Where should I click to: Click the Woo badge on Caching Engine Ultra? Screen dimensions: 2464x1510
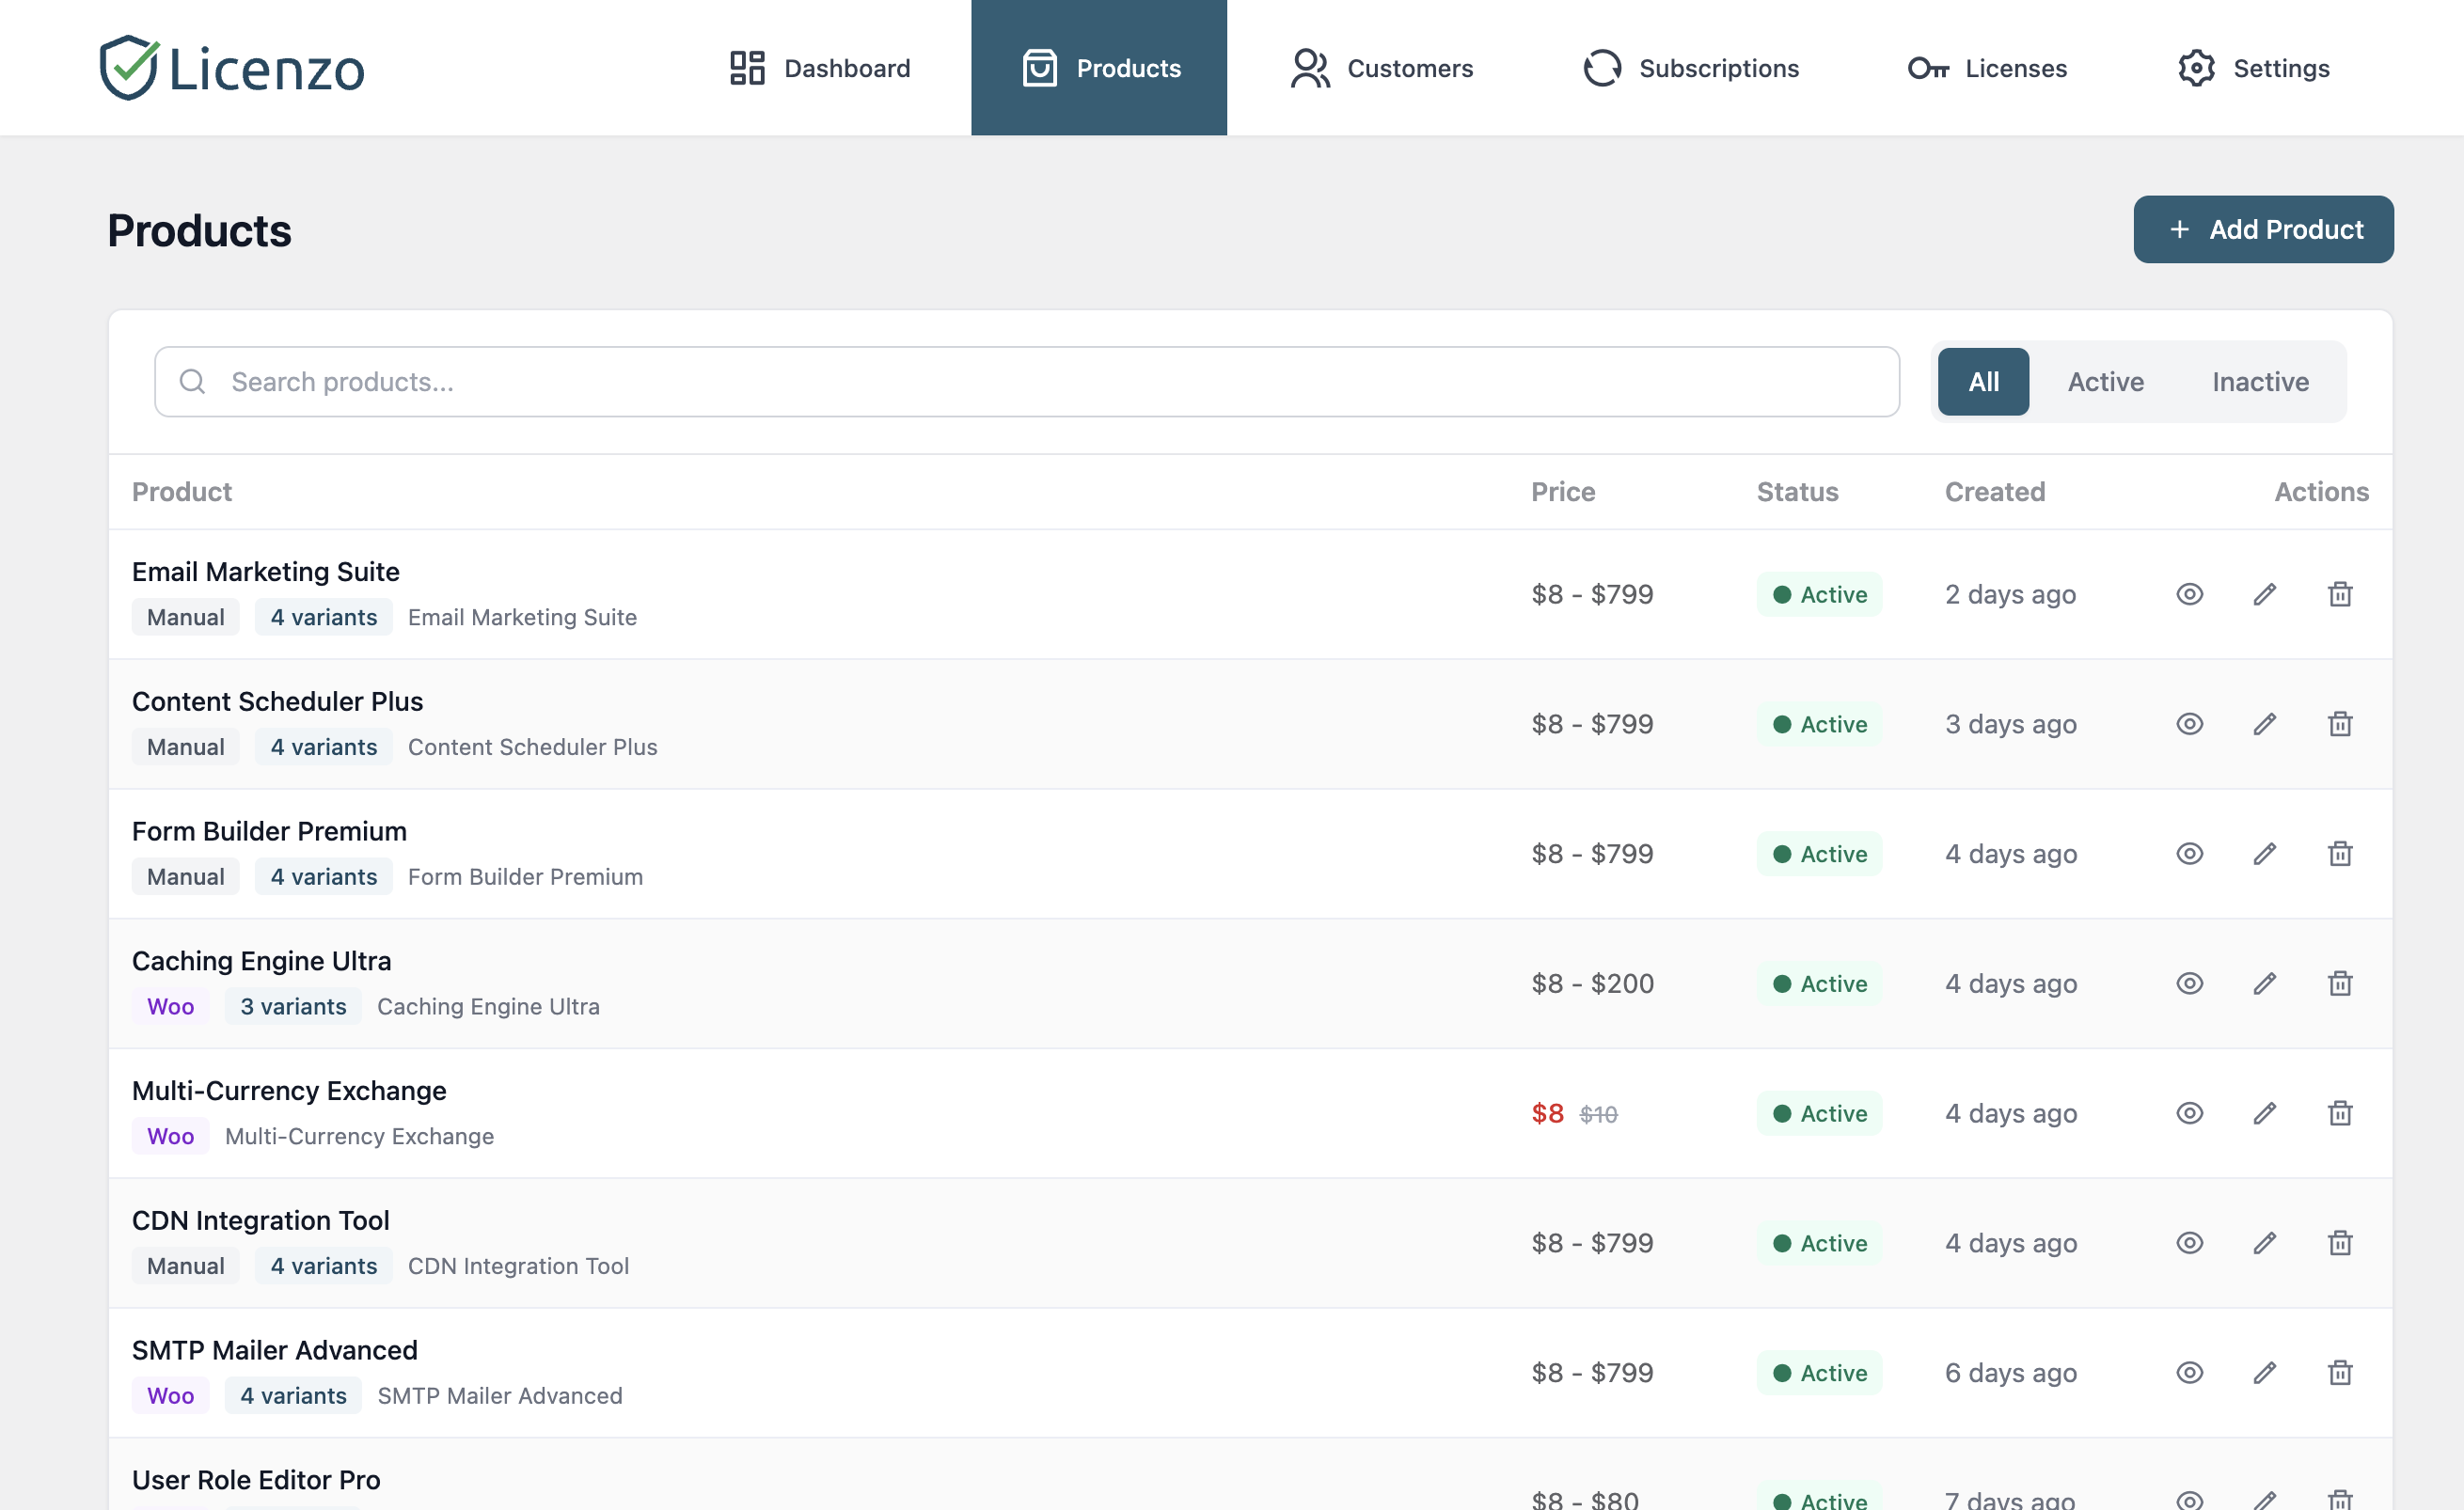click(x=170, y=1006)
